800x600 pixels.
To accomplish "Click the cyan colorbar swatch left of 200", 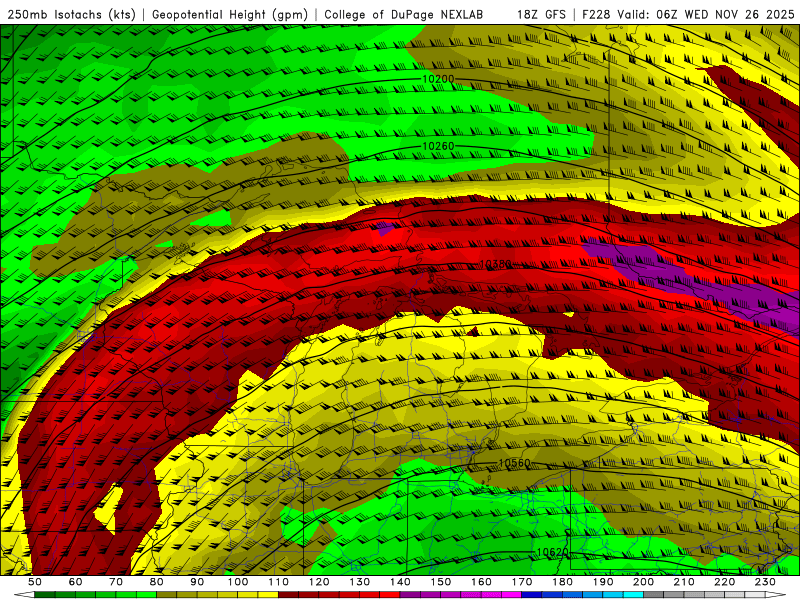I will click(634, 595).
